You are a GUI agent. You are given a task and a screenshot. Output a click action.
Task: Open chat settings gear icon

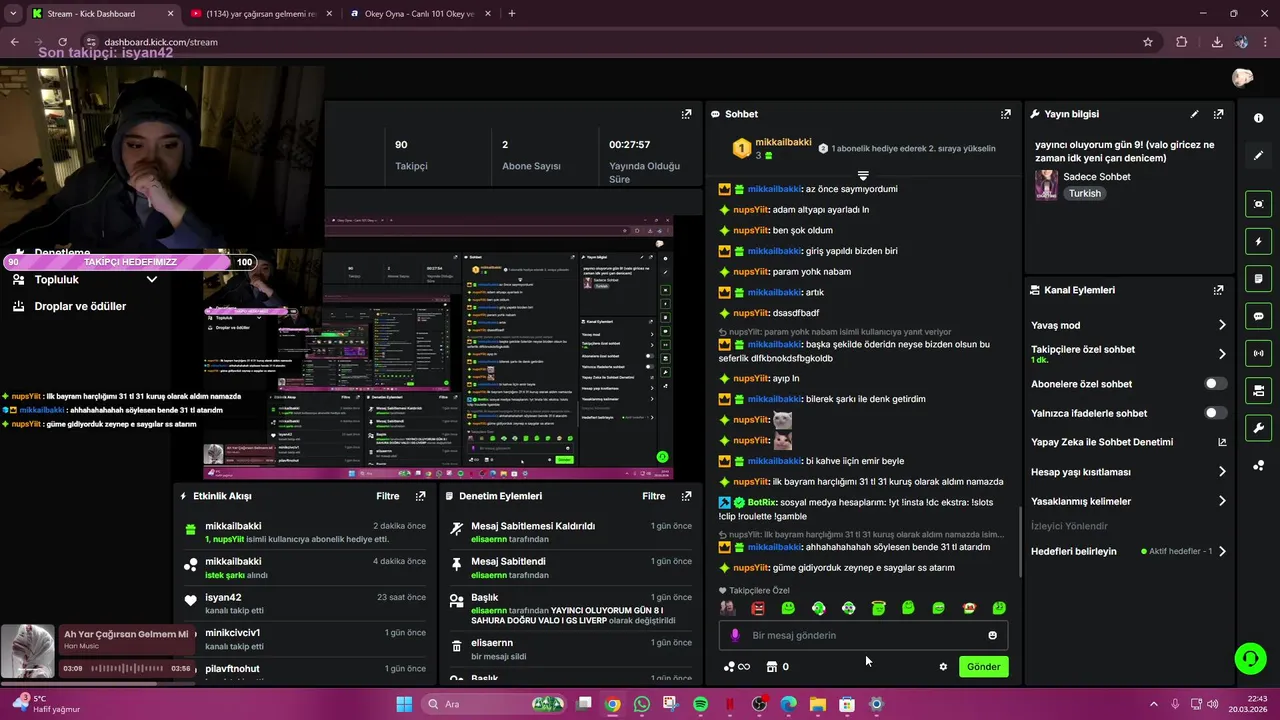[942, 667]
